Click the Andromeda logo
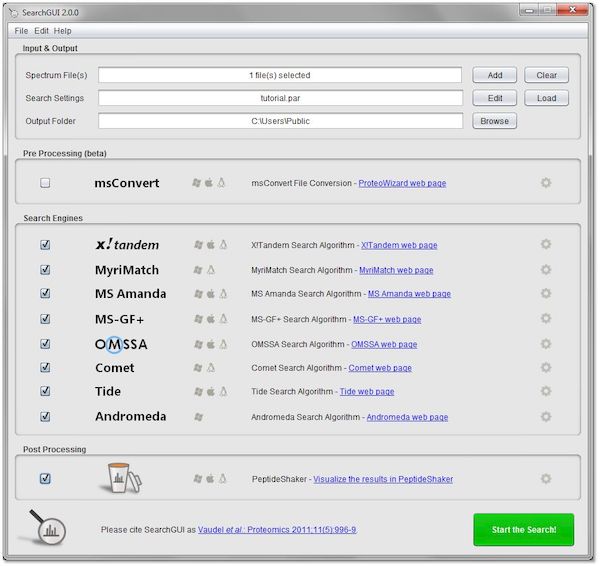600x567 pixels. (x=130, y=416)
